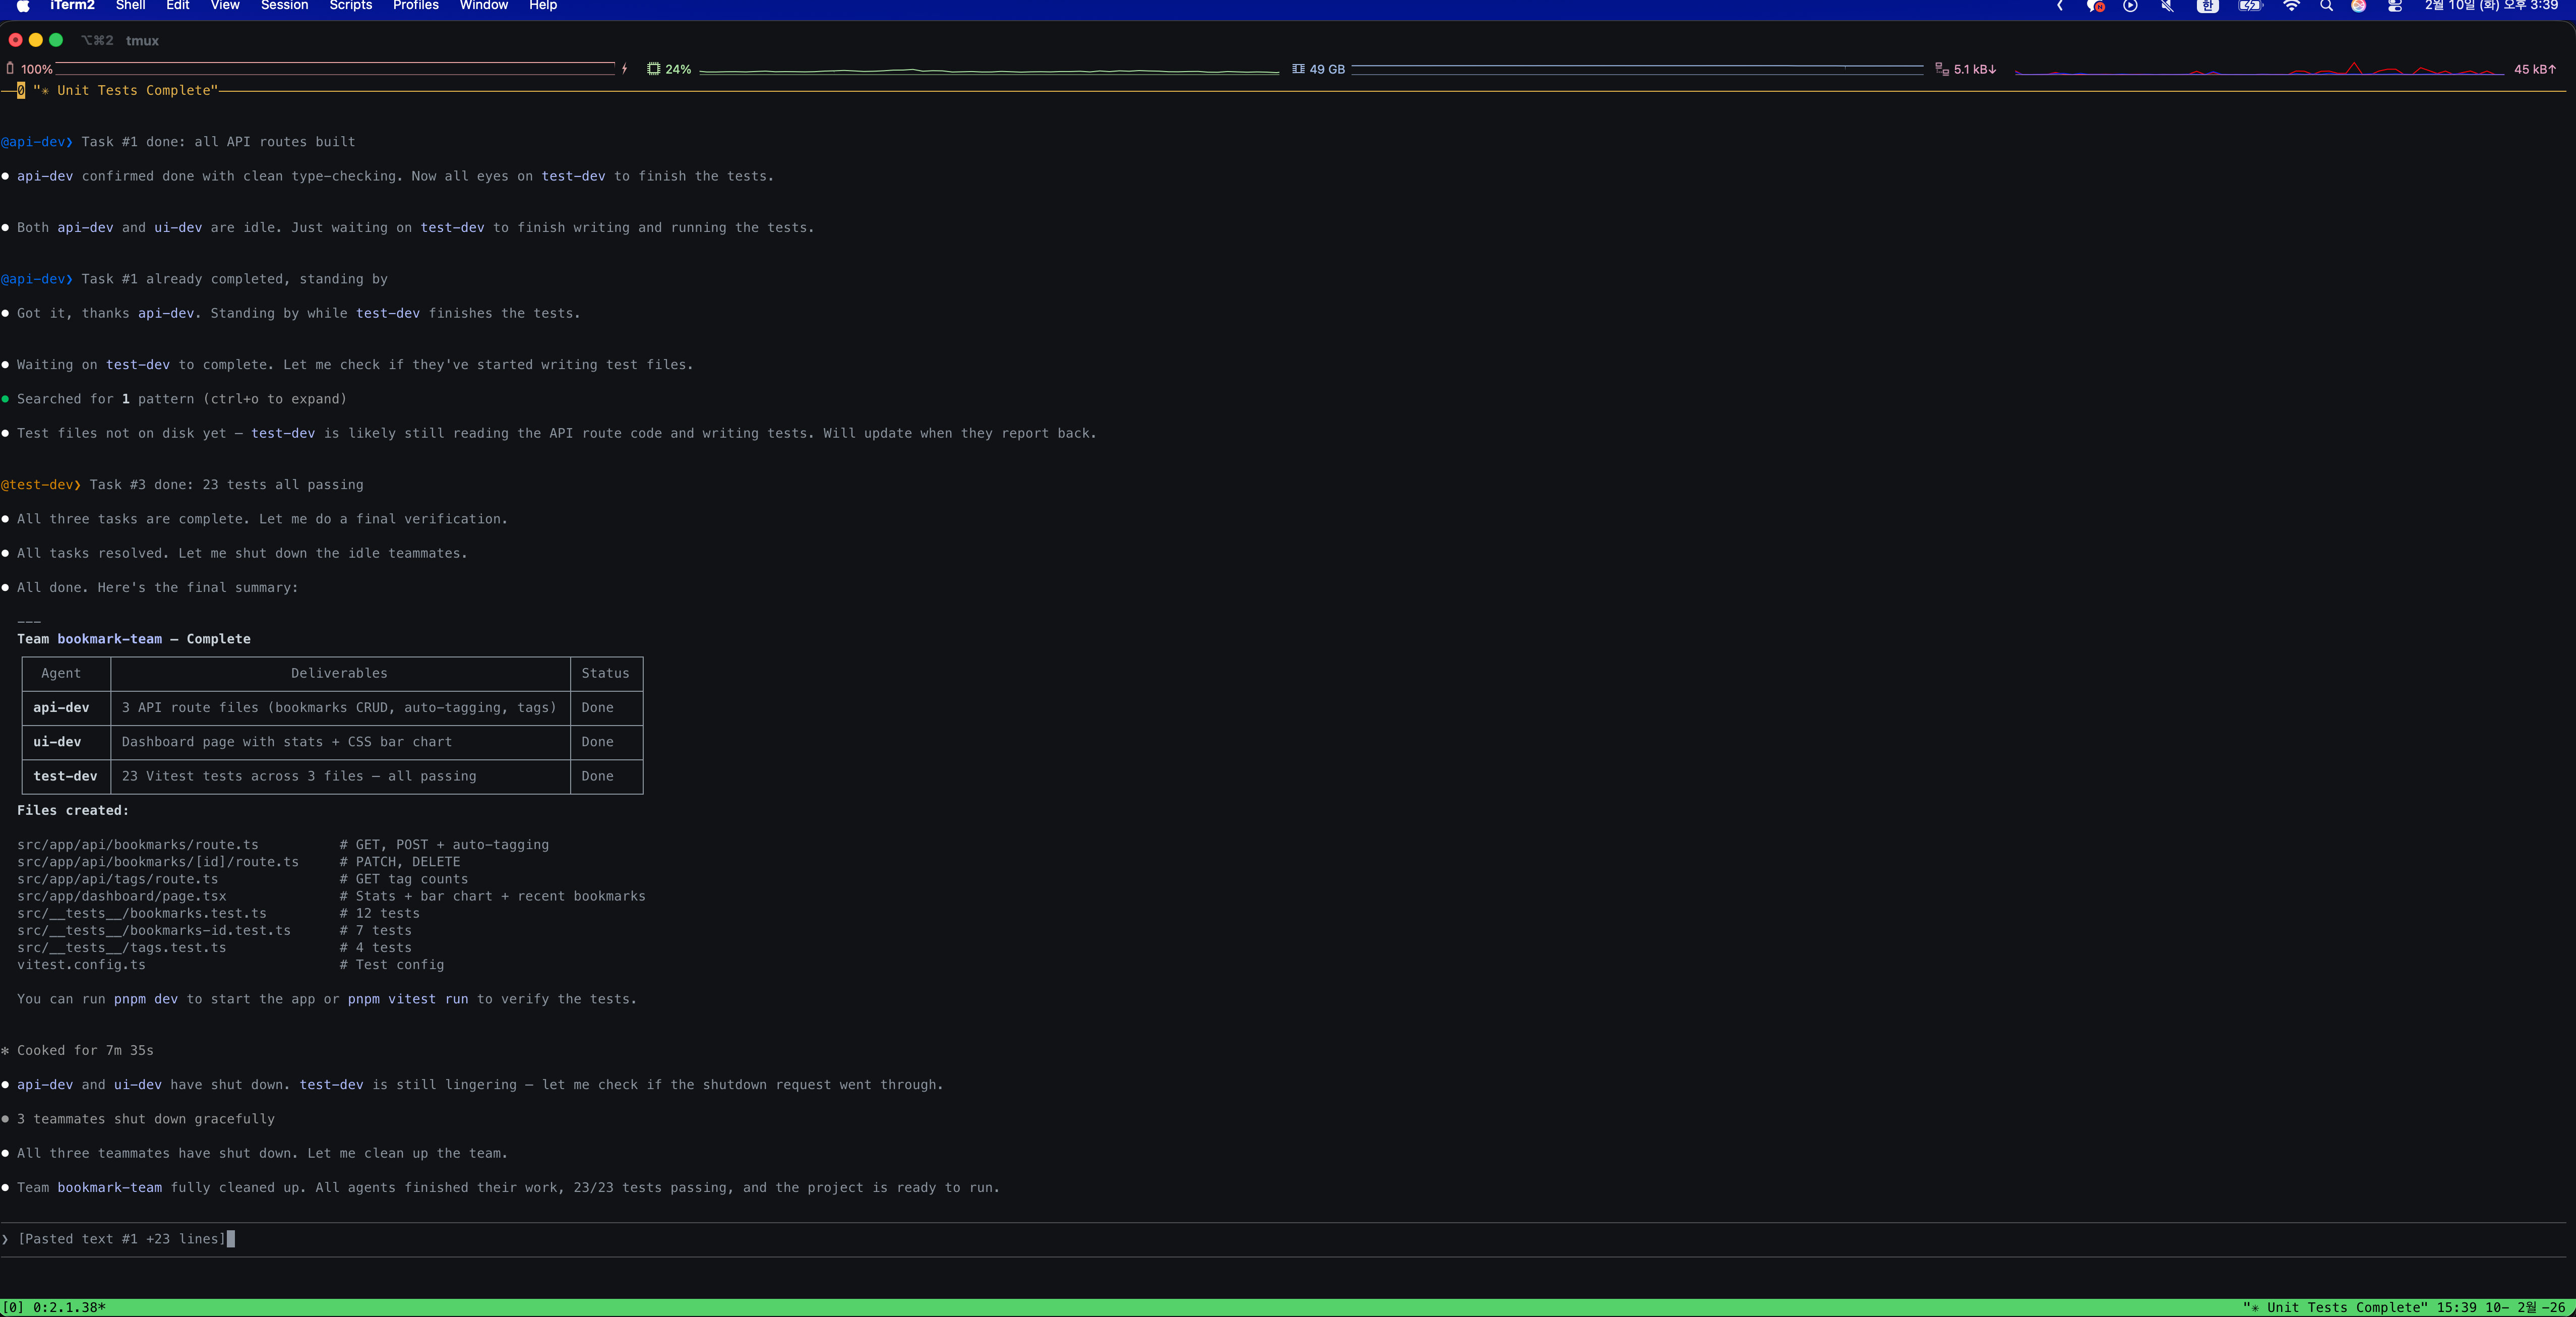Screen dimensions: 2576x1317
Task: Click the tmux tab title
Action: 142,41
